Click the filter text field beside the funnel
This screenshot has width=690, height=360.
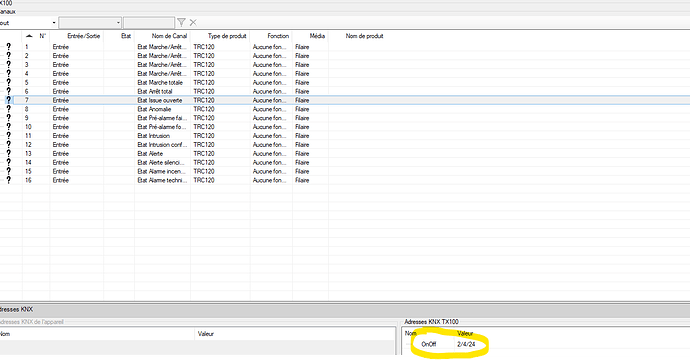(x=149, y=22)
